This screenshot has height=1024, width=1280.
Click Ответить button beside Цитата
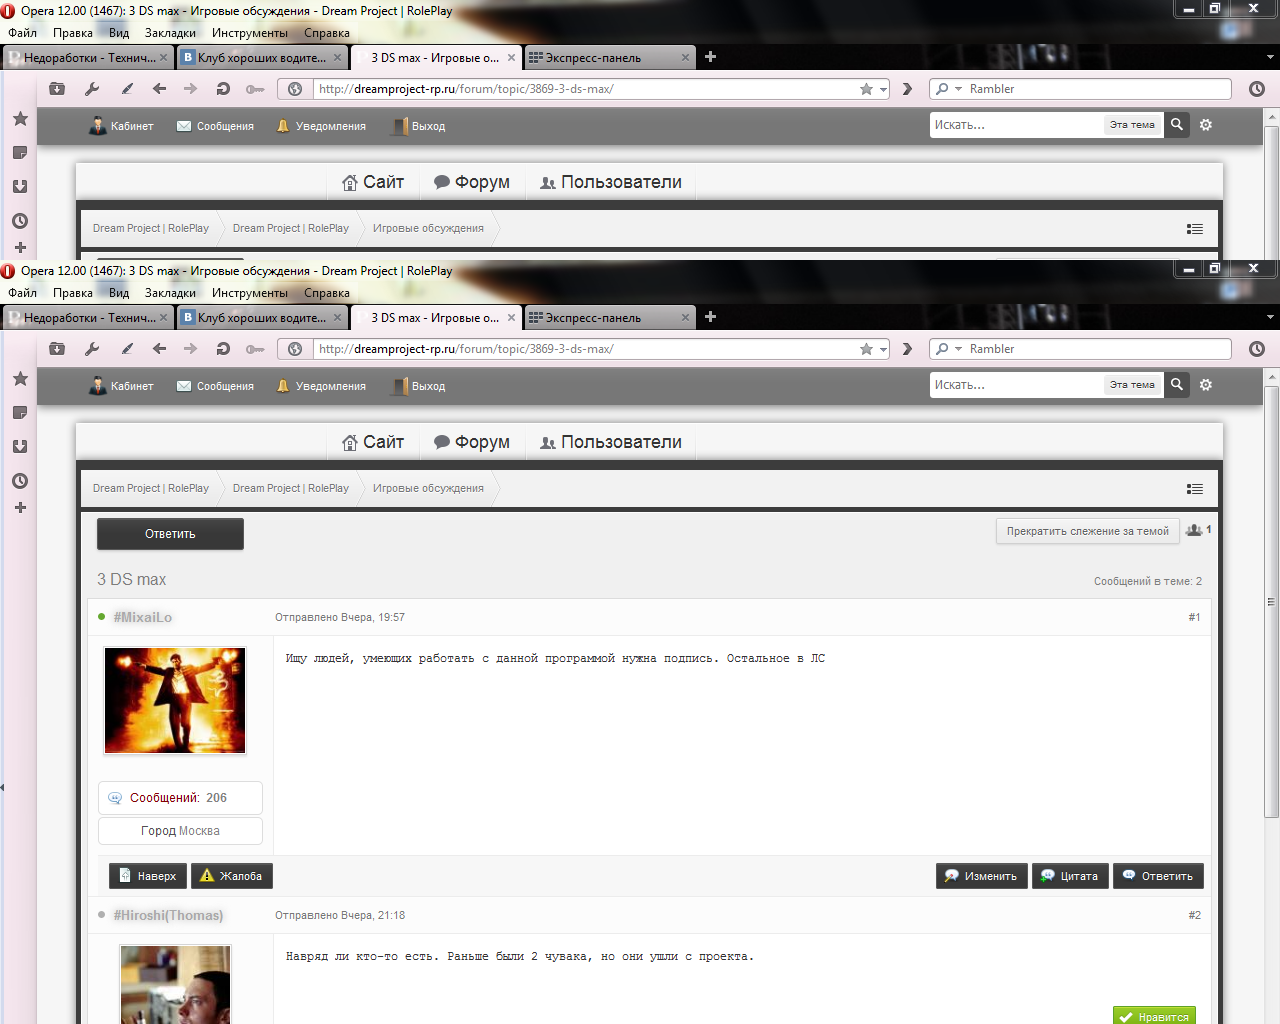(1158, 876)
